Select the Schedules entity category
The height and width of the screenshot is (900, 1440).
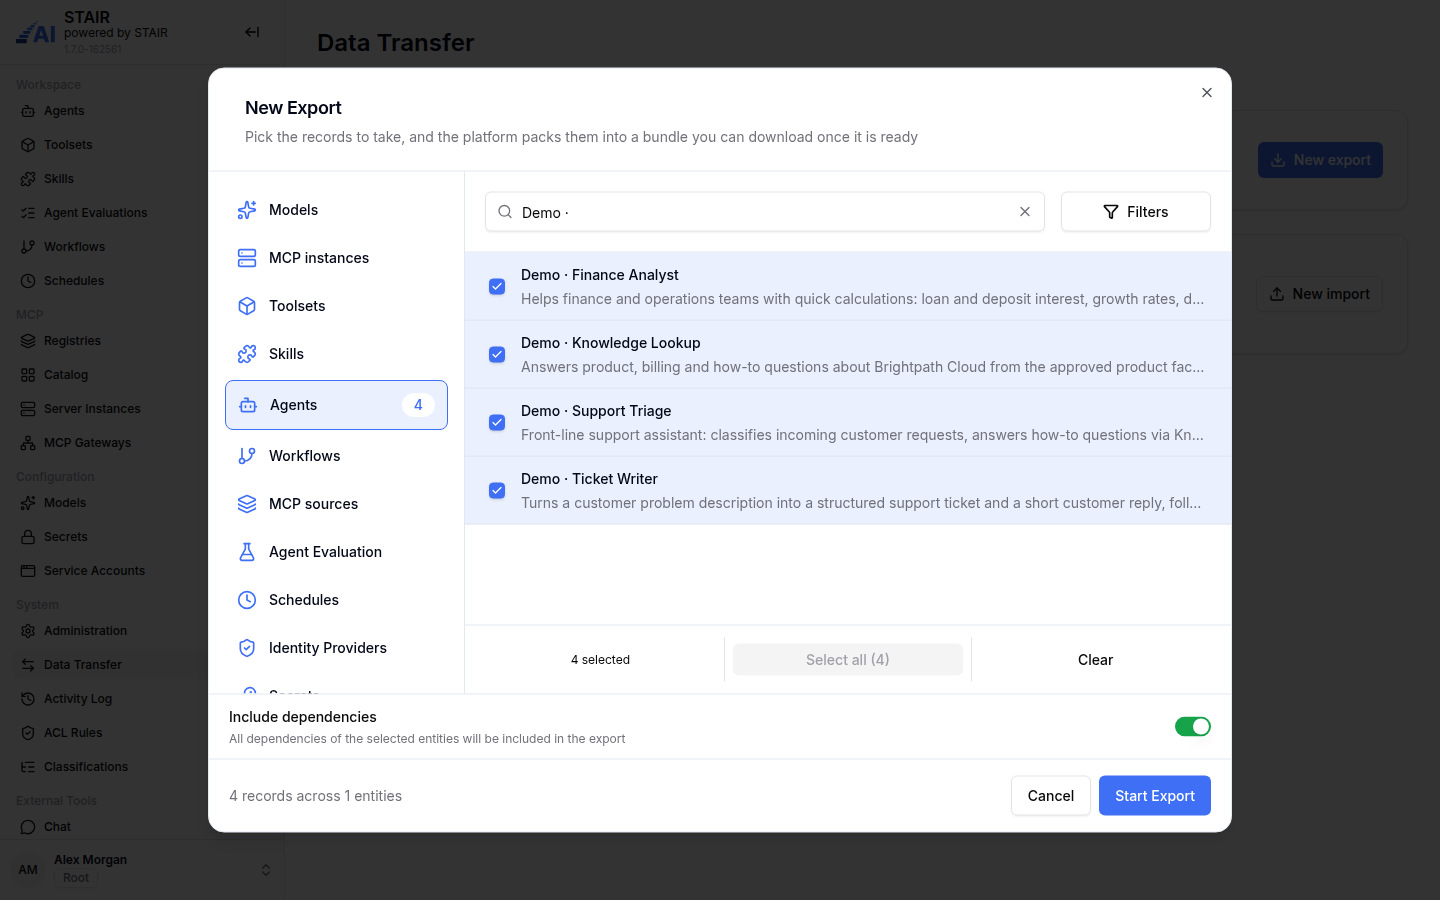(336, 600)
